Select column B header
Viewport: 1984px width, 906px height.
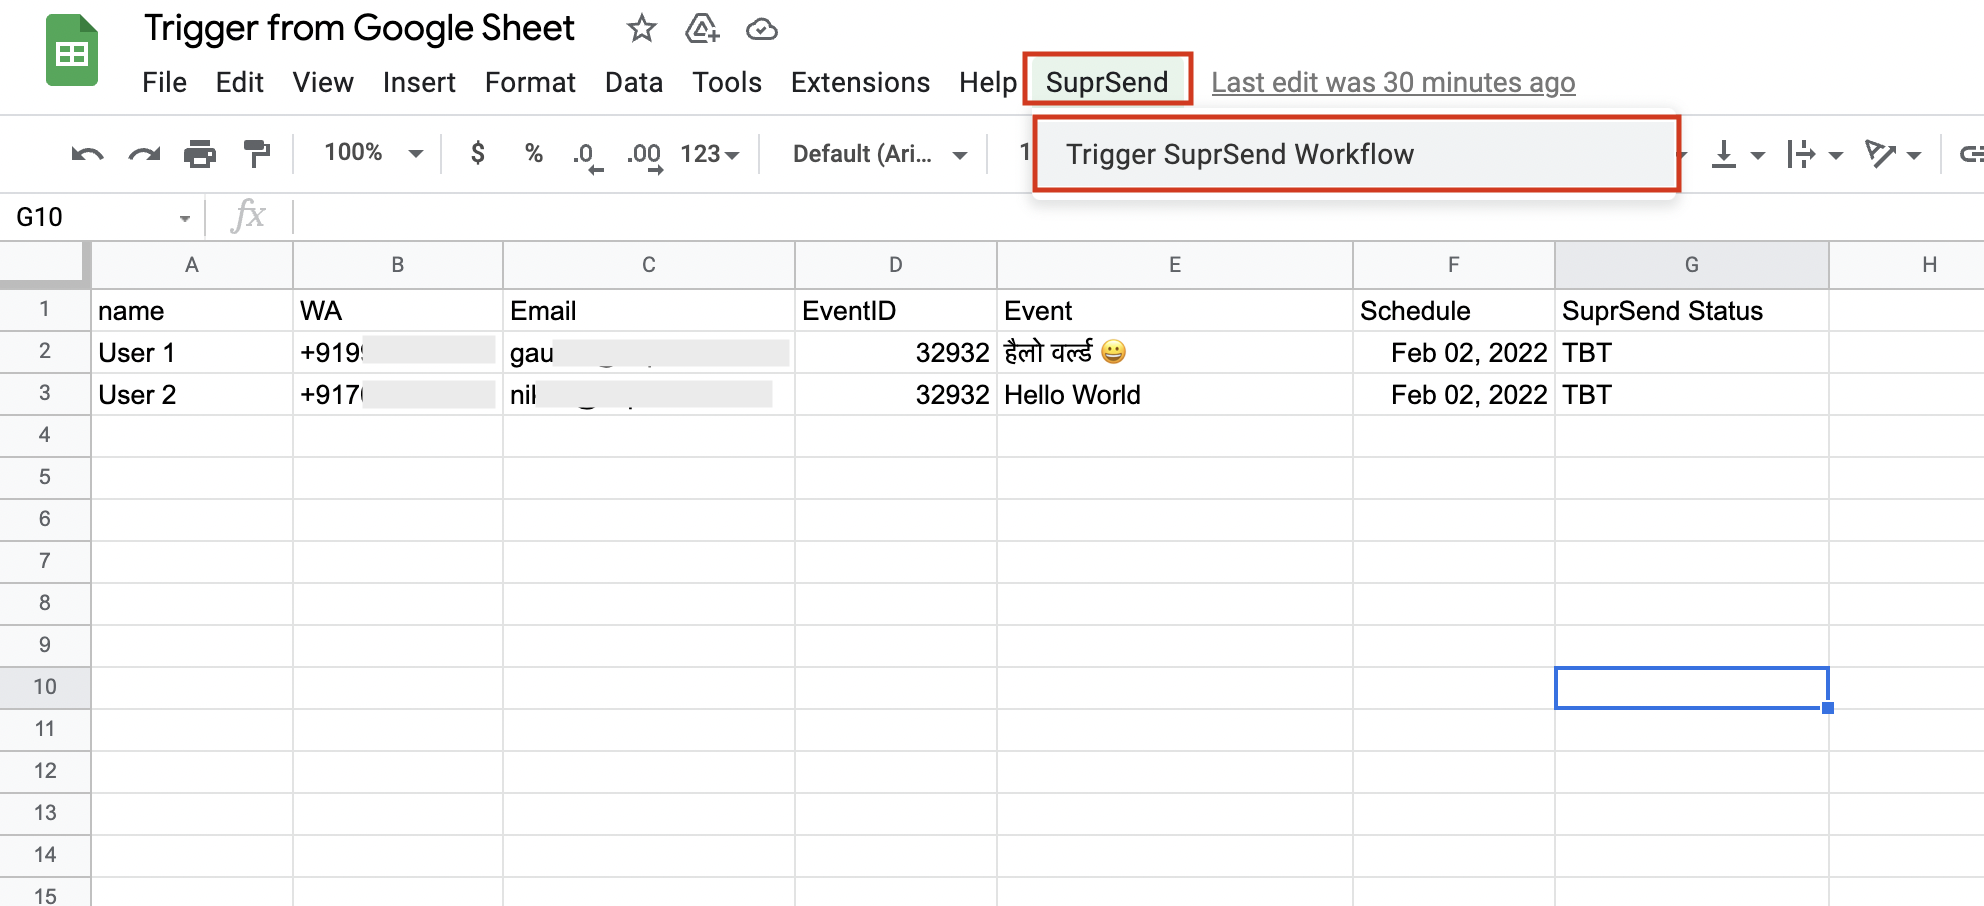tap(398, 265)
